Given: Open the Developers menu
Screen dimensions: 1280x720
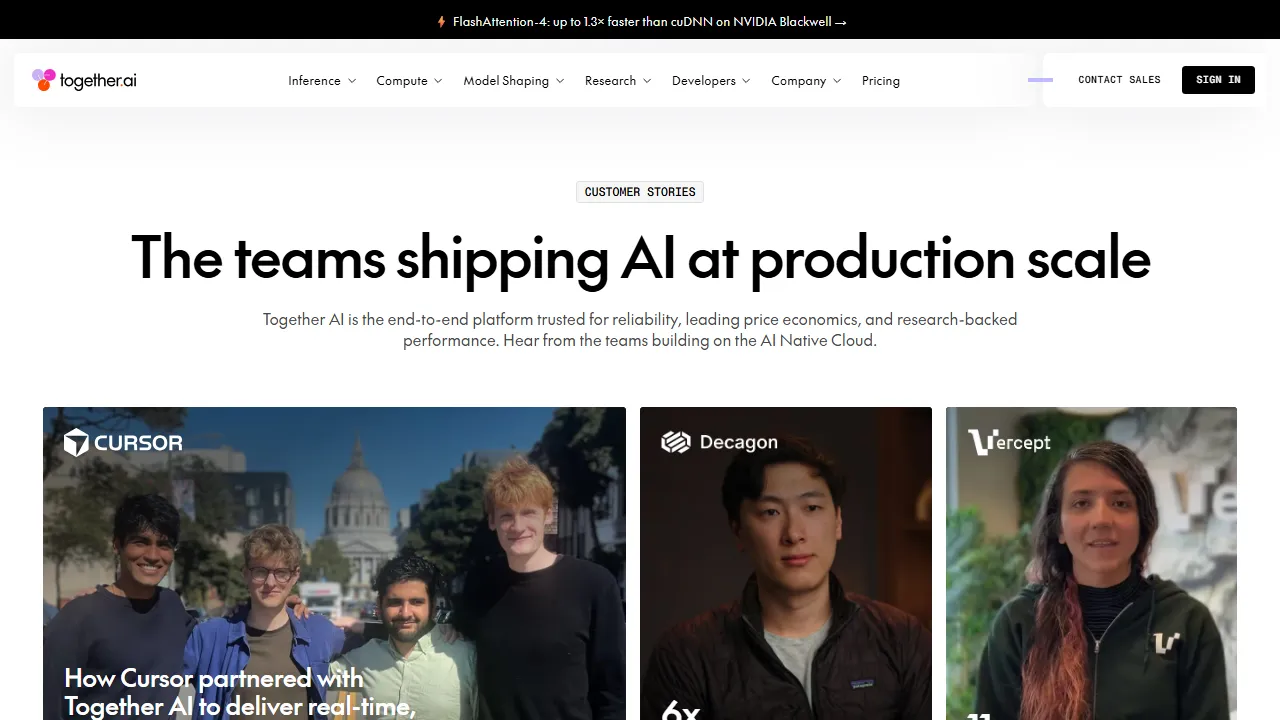Looking at the screenshot, I should point(704,81).
